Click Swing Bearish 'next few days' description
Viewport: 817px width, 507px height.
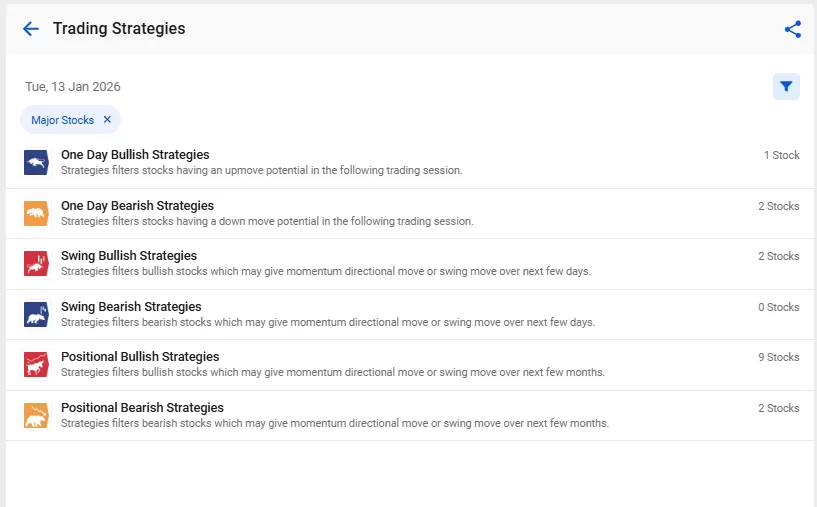point(328,323)
